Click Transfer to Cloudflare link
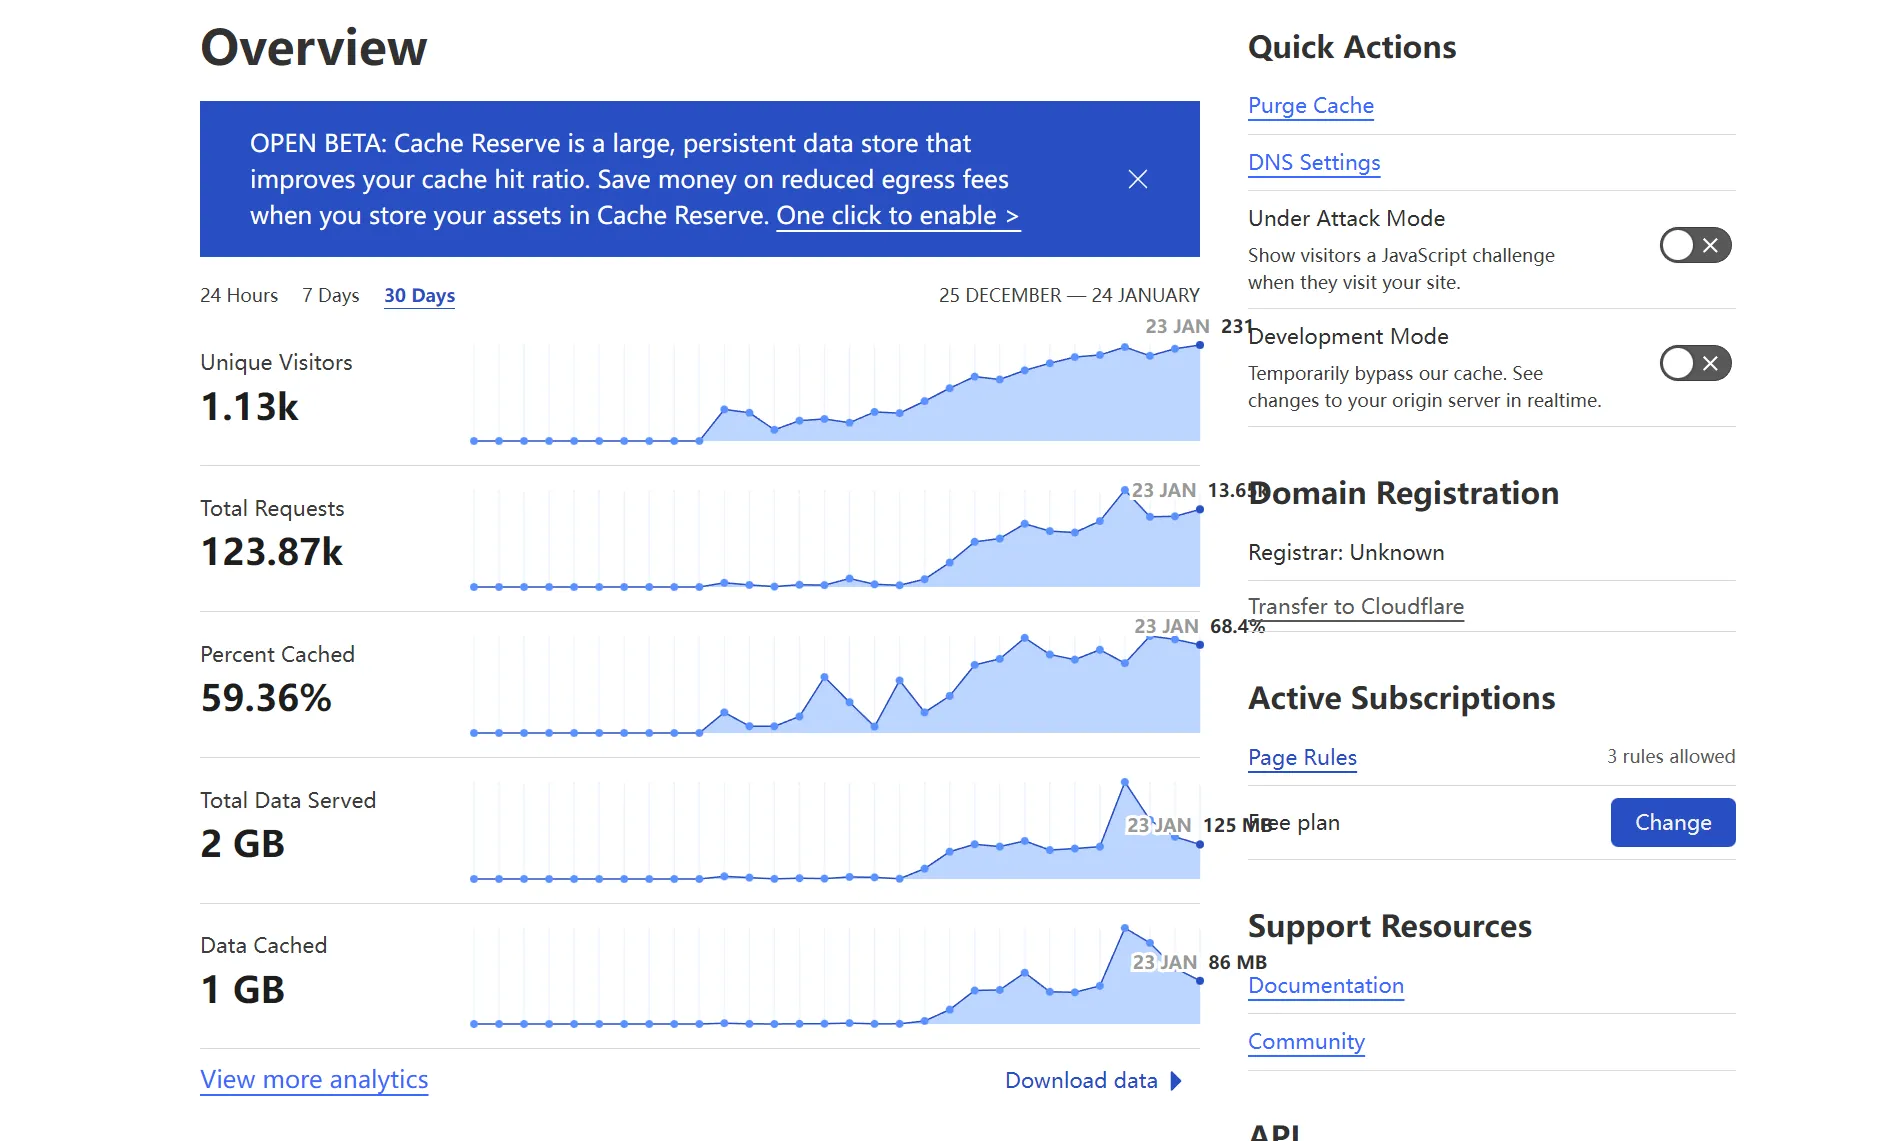The width and height of the screenshot is (1886, 1141). [x=1355, y=606]
